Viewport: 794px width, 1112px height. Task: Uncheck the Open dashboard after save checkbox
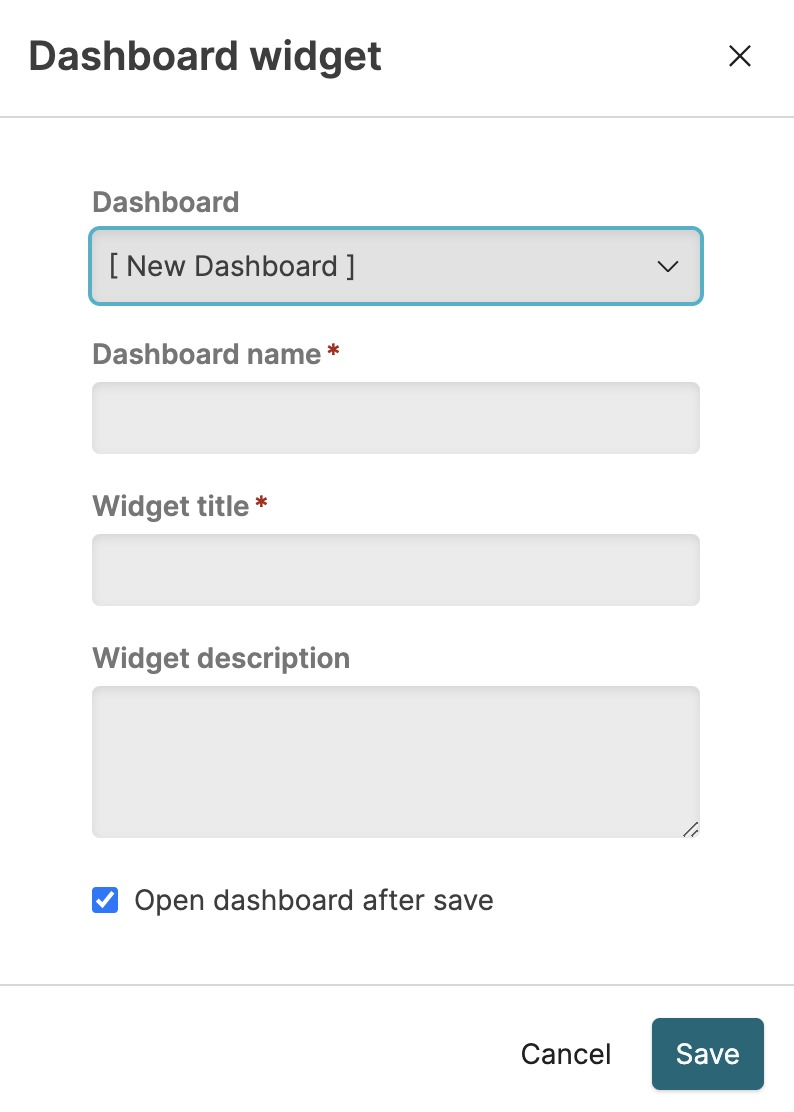click(x=105, y=900)
